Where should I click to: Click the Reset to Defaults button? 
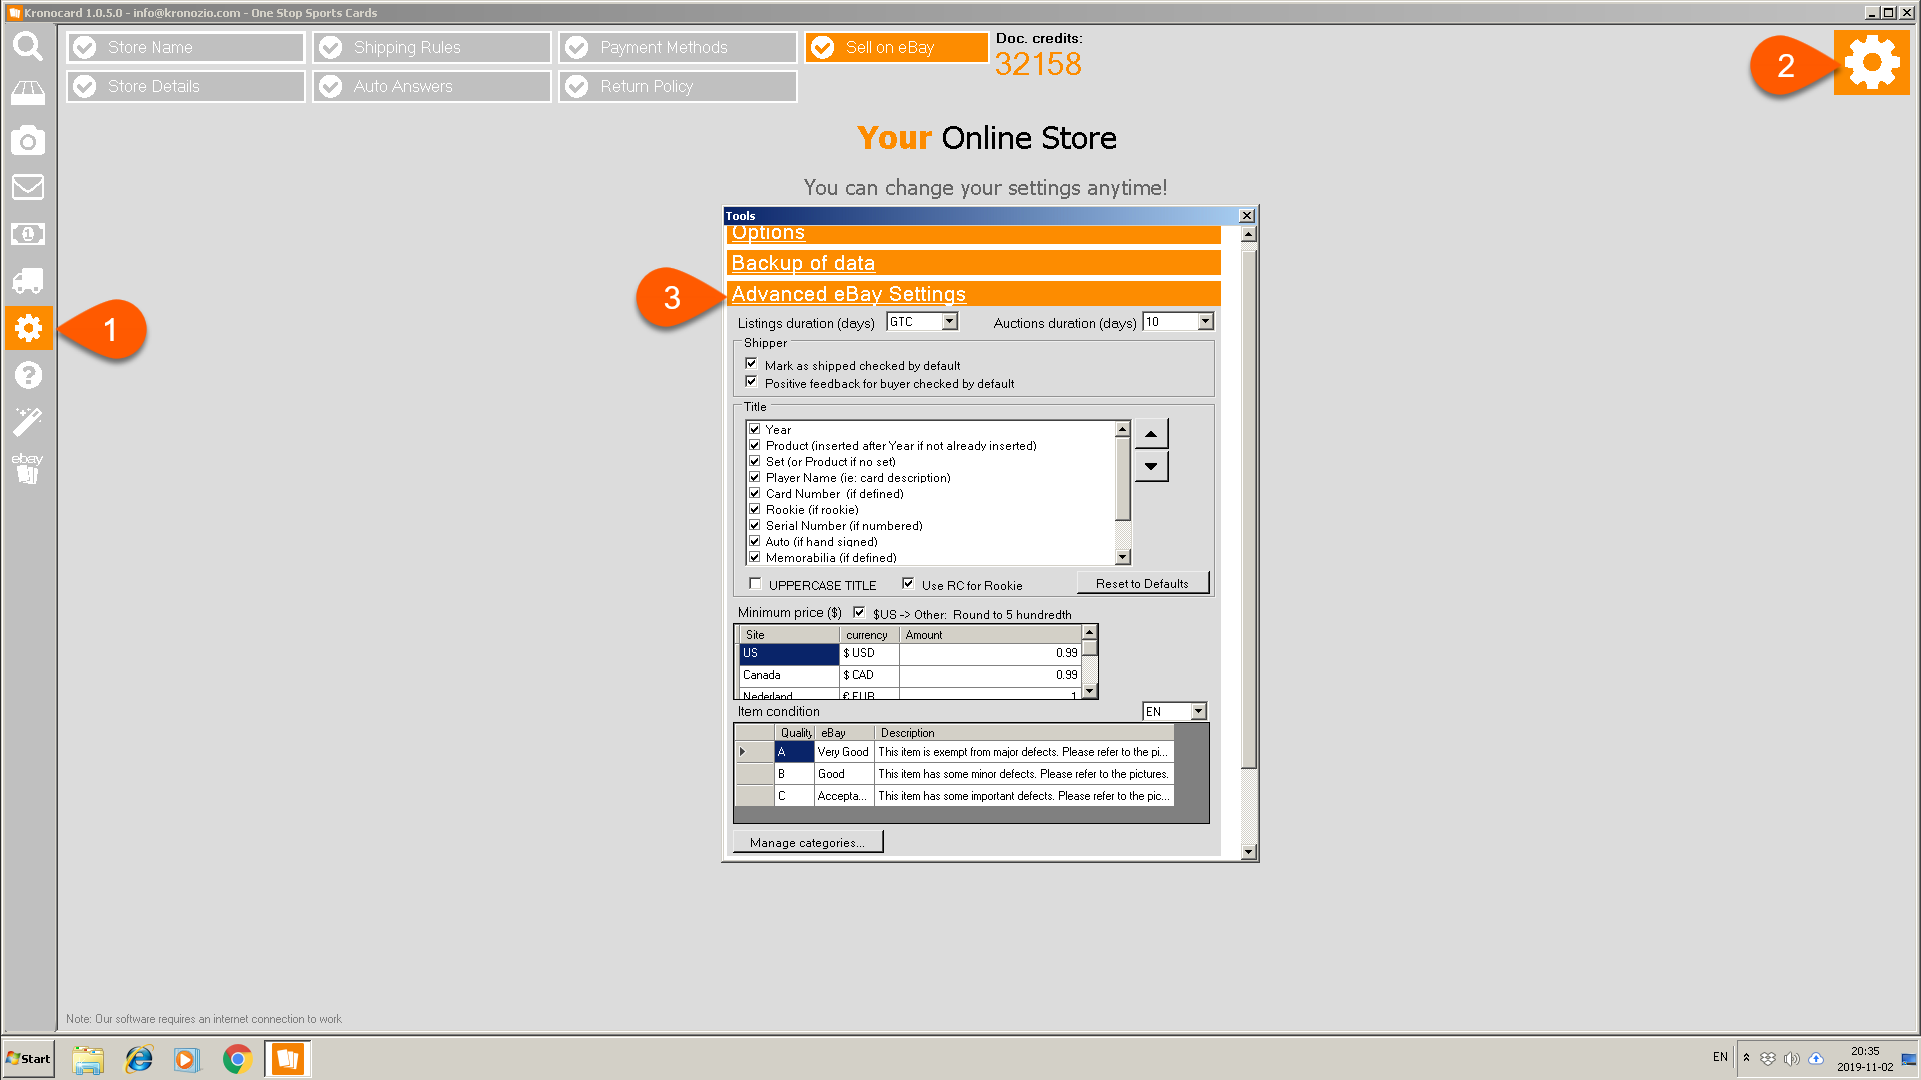(x=1142, y=584)
